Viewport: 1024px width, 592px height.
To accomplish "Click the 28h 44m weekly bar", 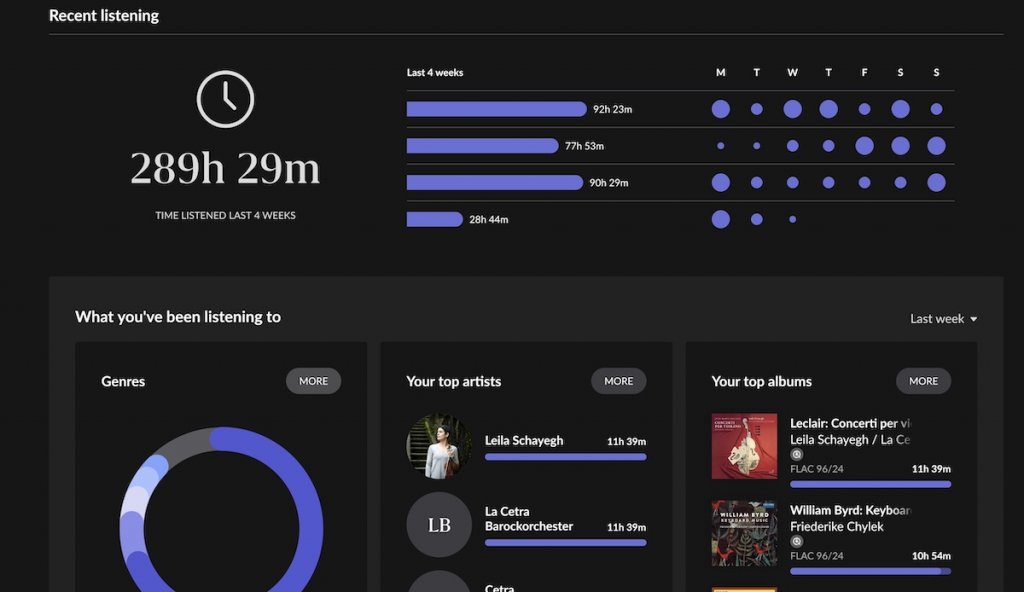I will (x=434, y=220).
